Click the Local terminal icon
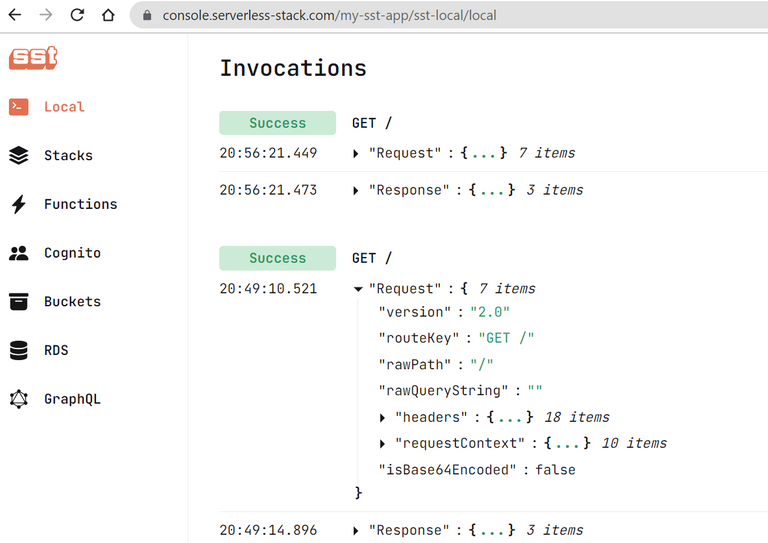768x543 pixels. [19, 107]
